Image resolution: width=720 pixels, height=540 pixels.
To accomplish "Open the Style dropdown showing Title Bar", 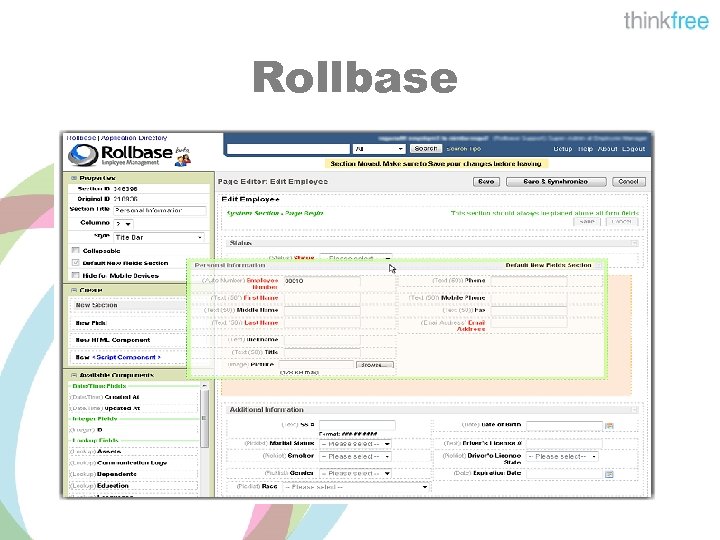I will 158,237.
